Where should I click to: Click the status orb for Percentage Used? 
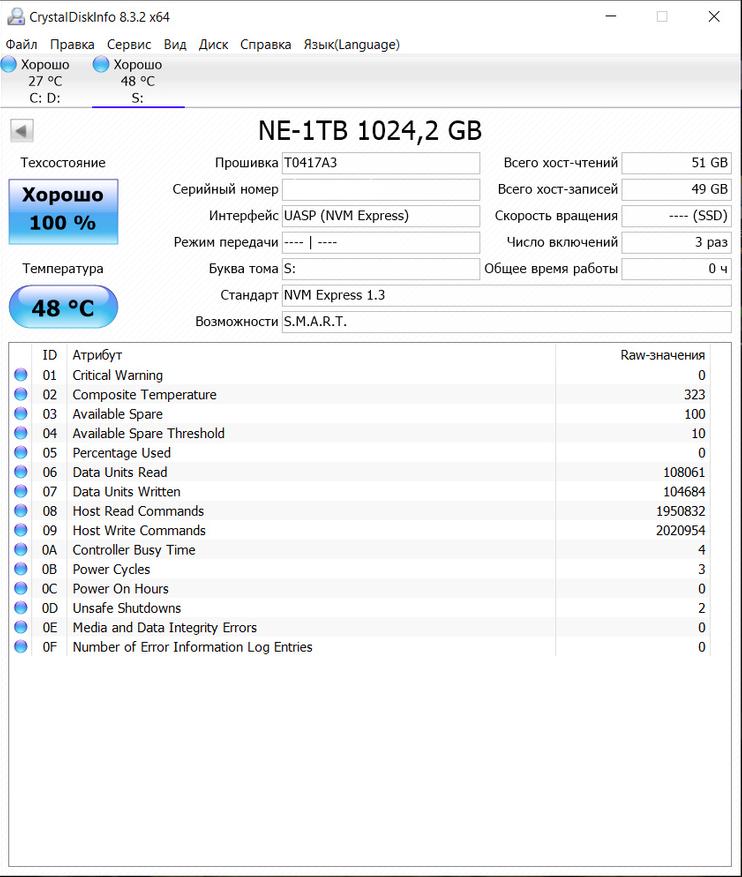(21, 452)
